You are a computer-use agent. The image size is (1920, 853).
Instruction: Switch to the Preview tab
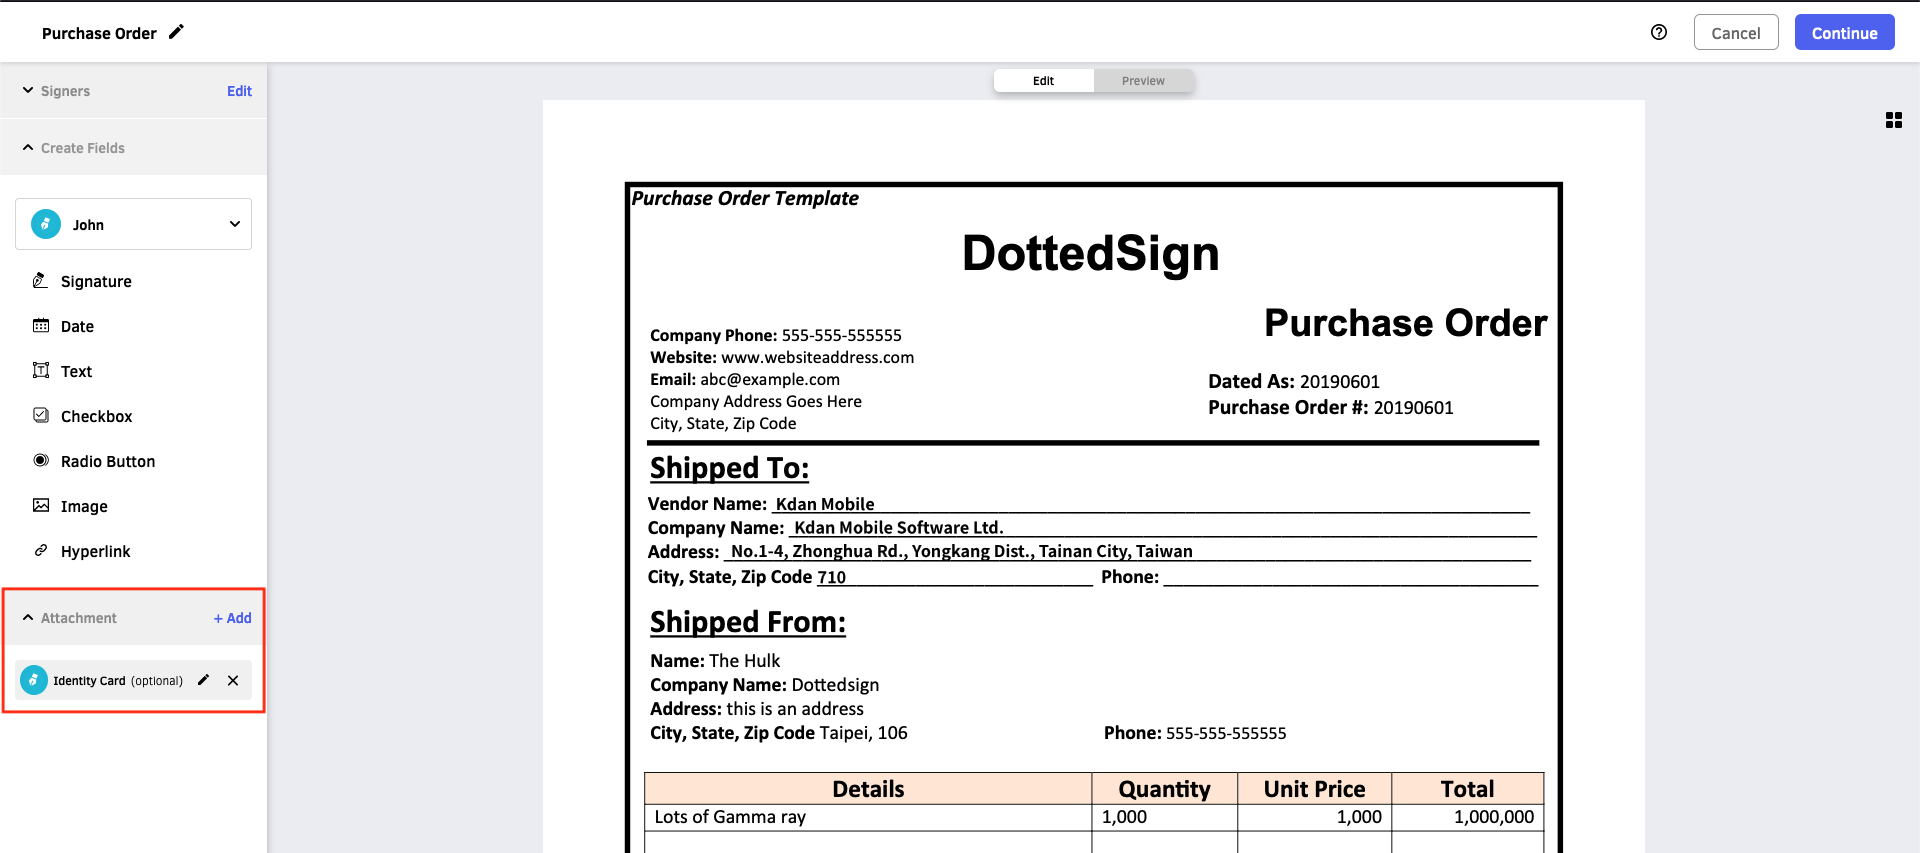tap(1143, 81)
